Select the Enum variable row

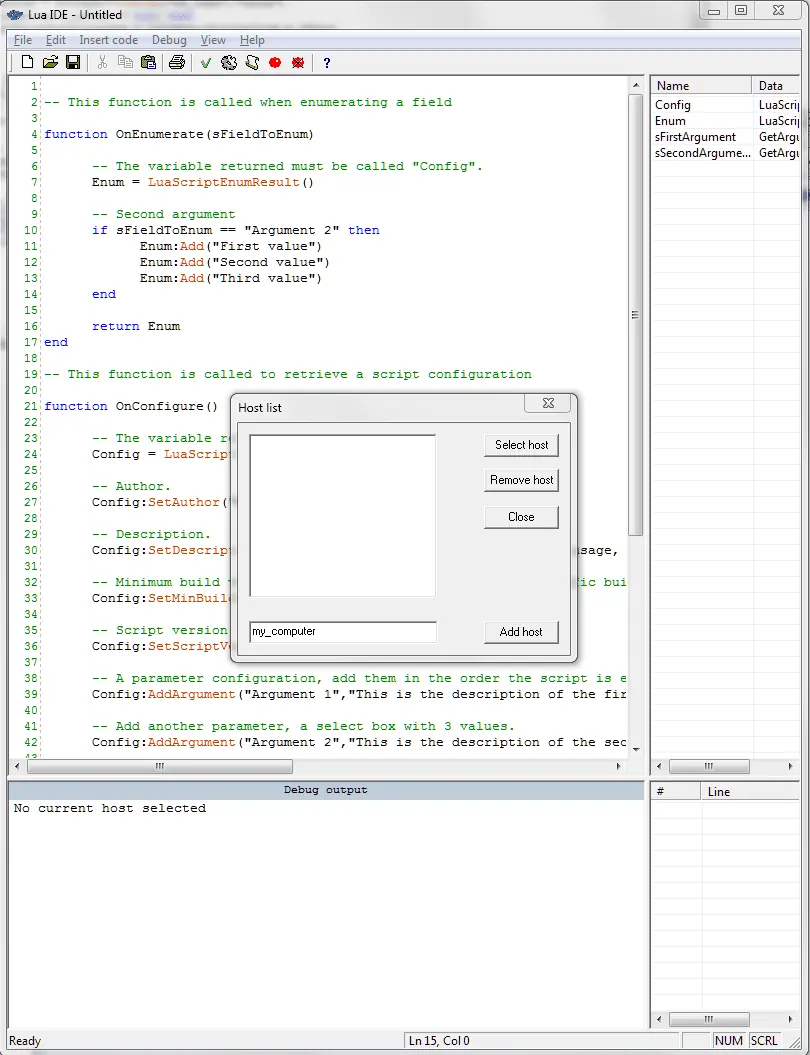click(x=726, y=121)
